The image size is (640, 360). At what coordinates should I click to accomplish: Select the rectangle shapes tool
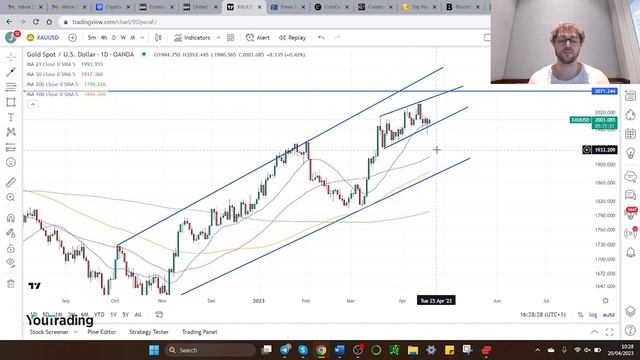(11, 102)
